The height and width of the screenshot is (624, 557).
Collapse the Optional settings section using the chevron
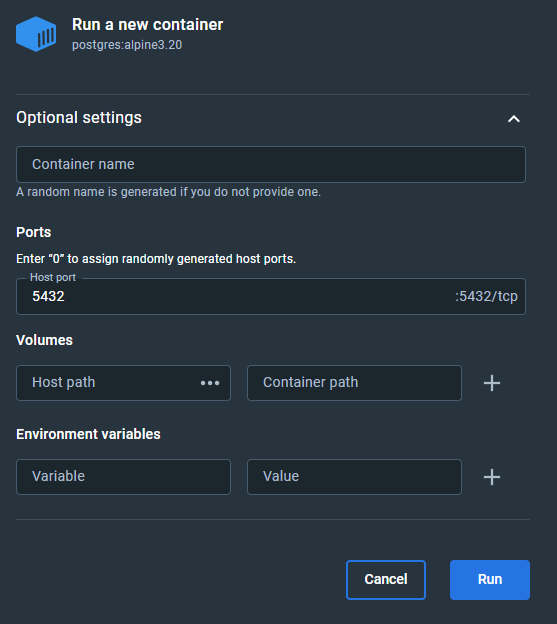514,119
